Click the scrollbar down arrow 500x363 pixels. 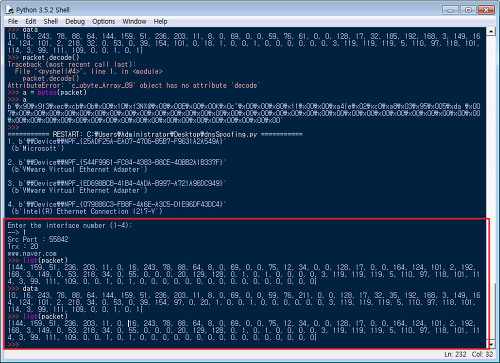point(491,344)
